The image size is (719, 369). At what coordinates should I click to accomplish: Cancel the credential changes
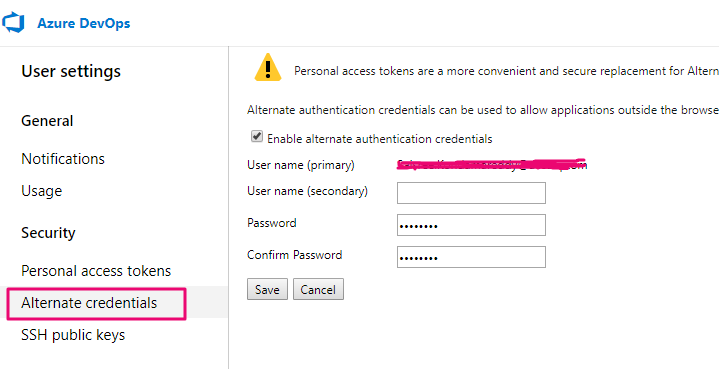[318, 289]
